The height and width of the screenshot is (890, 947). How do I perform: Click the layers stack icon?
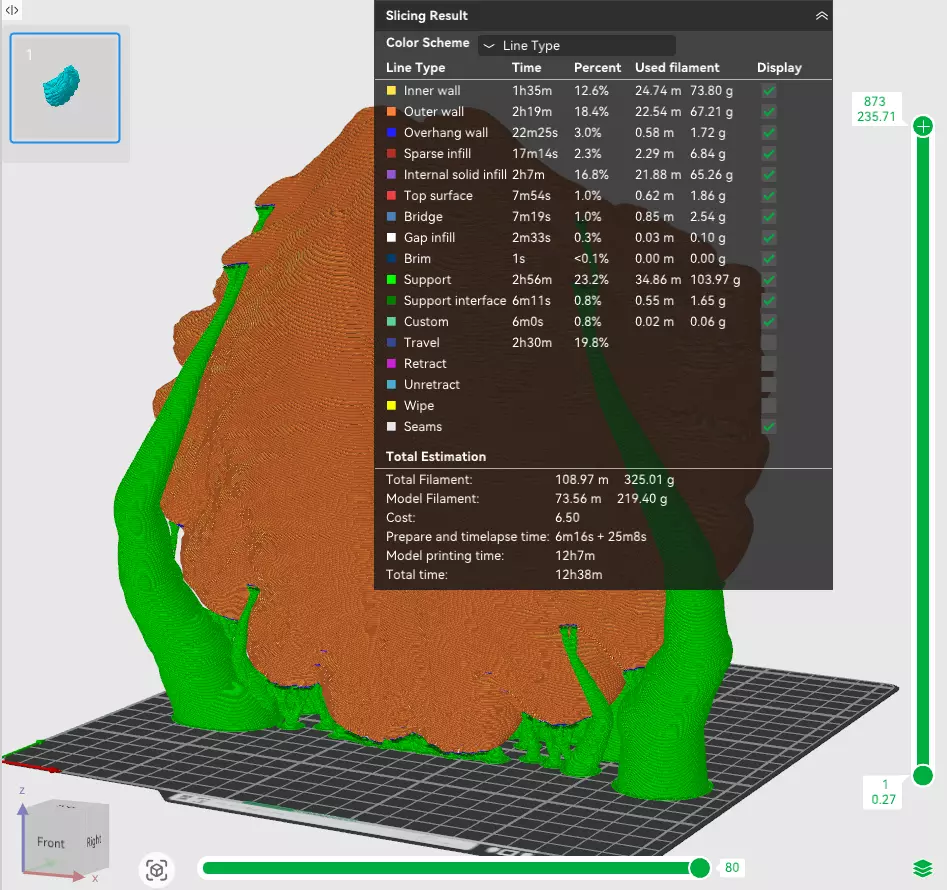click(922, 868)
